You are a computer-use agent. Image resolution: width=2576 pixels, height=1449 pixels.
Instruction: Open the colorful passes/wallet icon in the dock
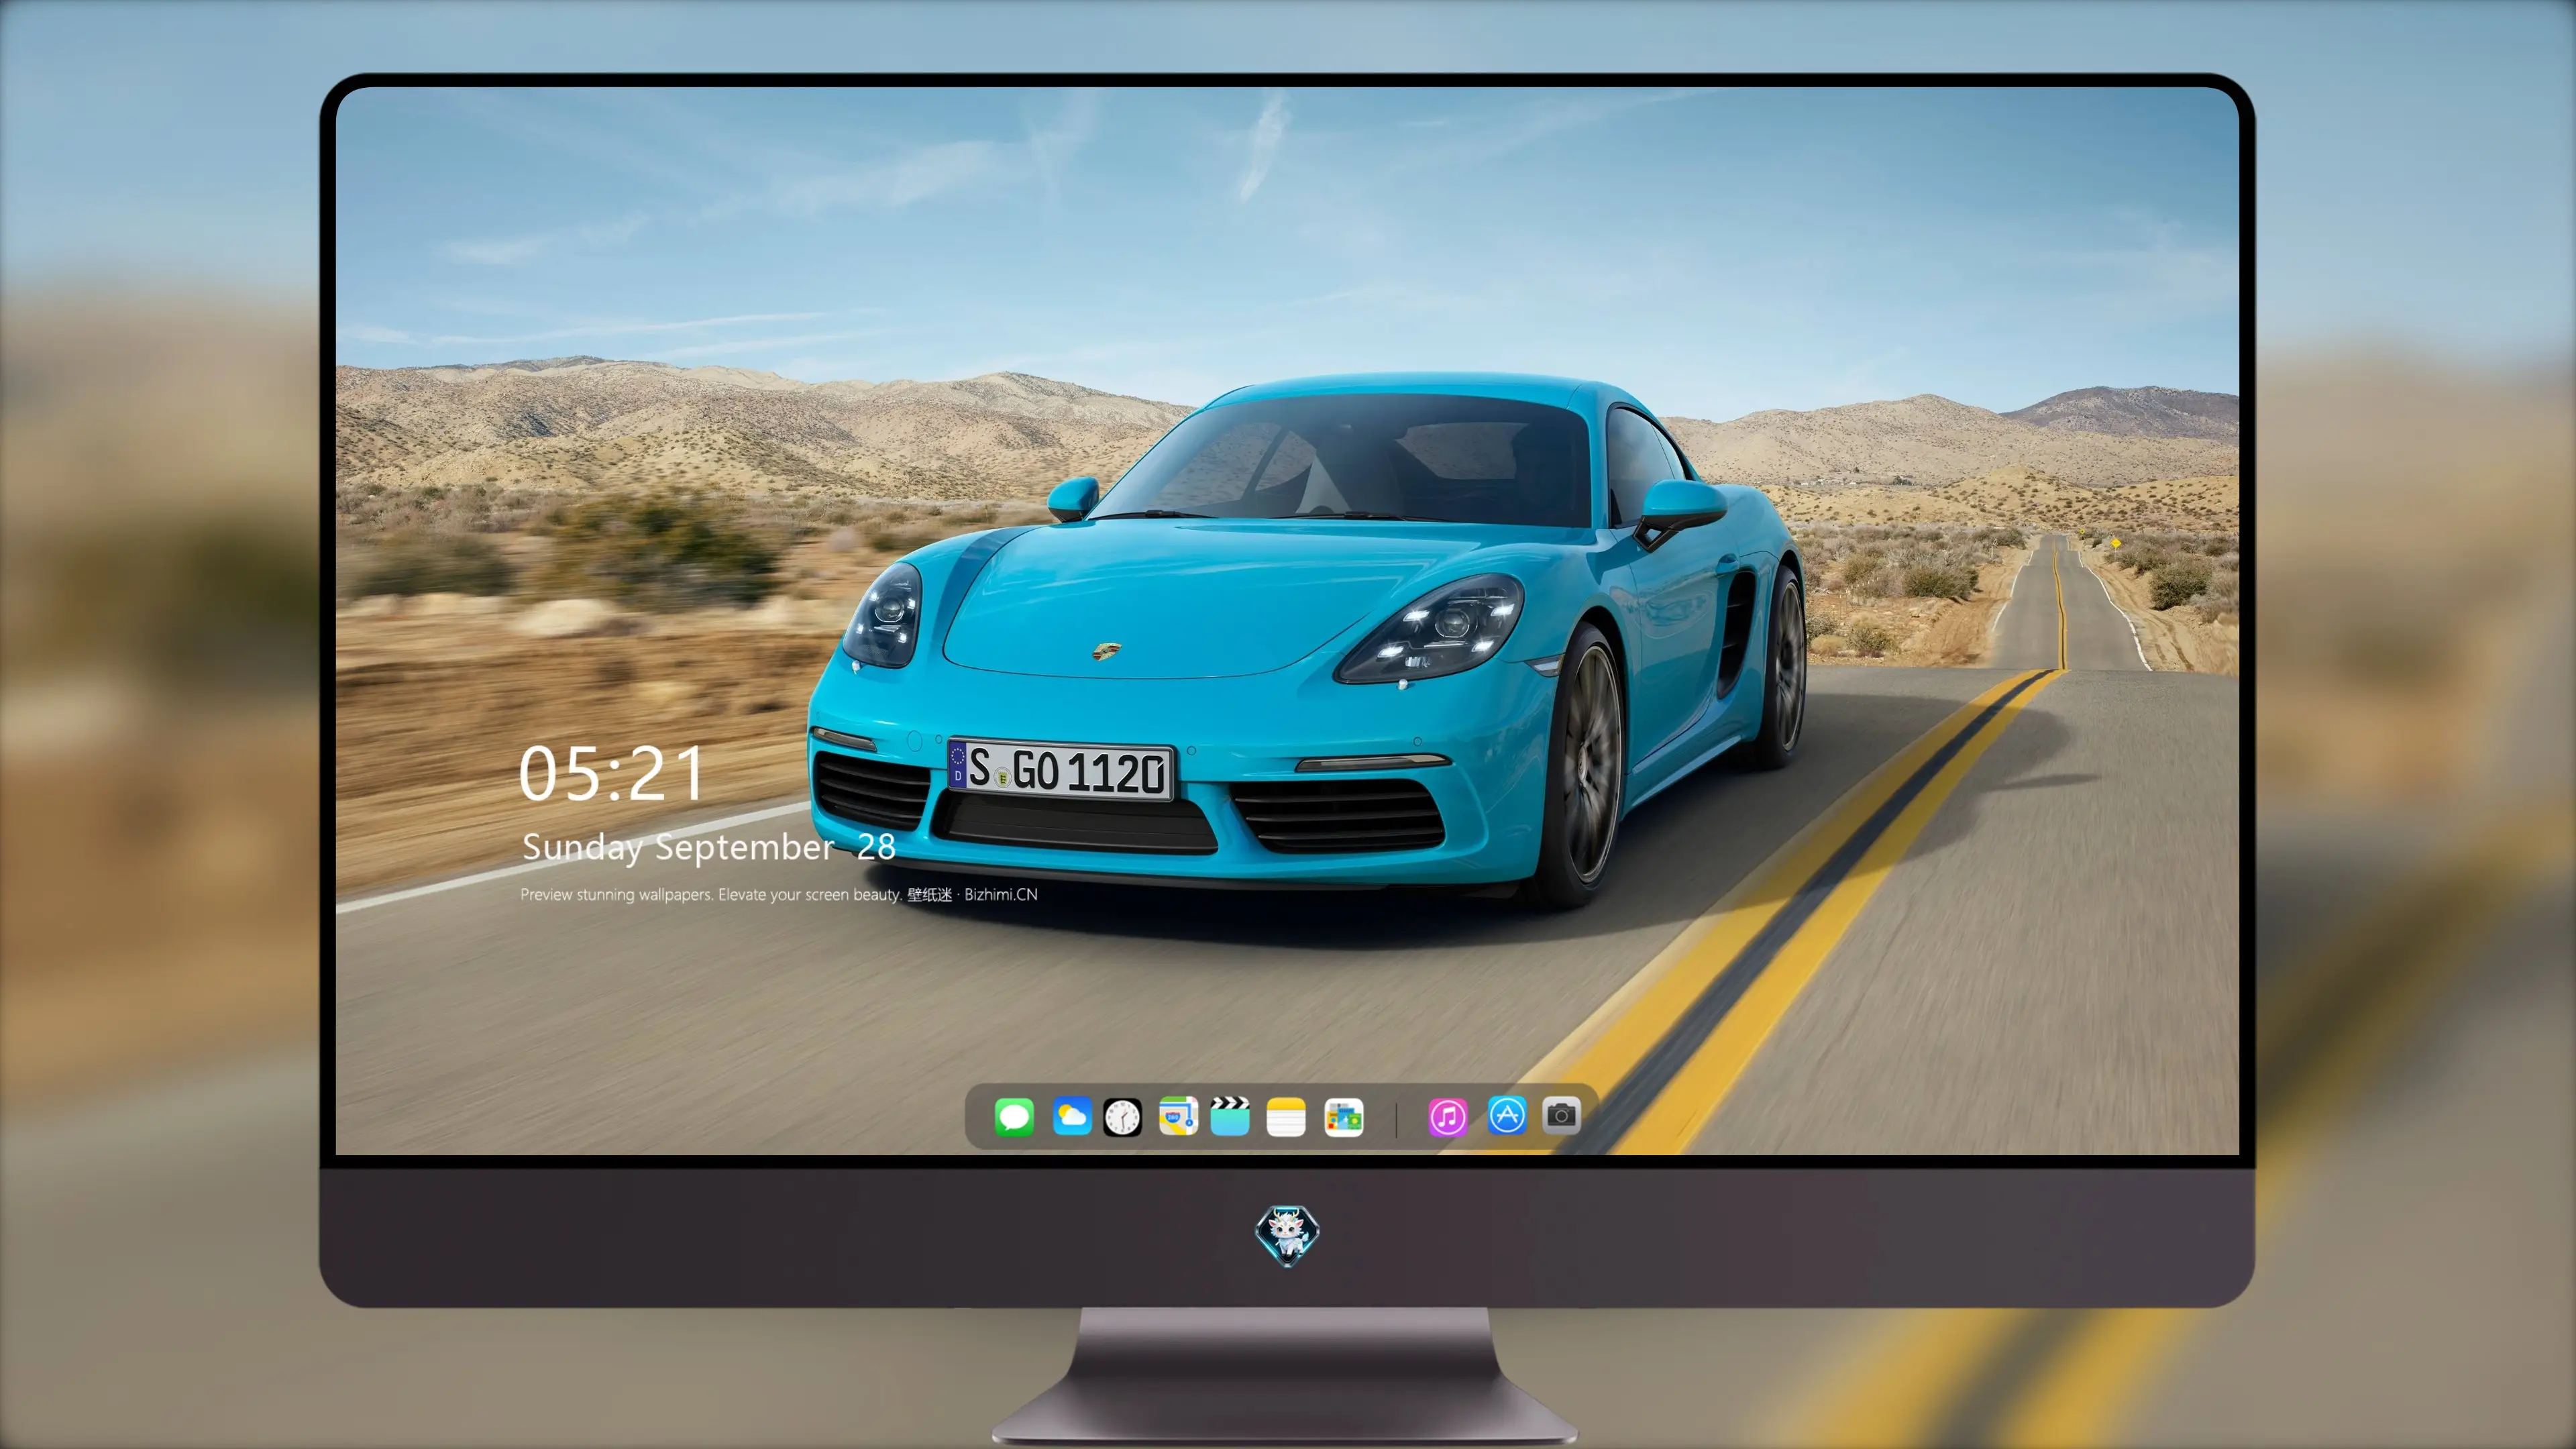(1343, 1117)
